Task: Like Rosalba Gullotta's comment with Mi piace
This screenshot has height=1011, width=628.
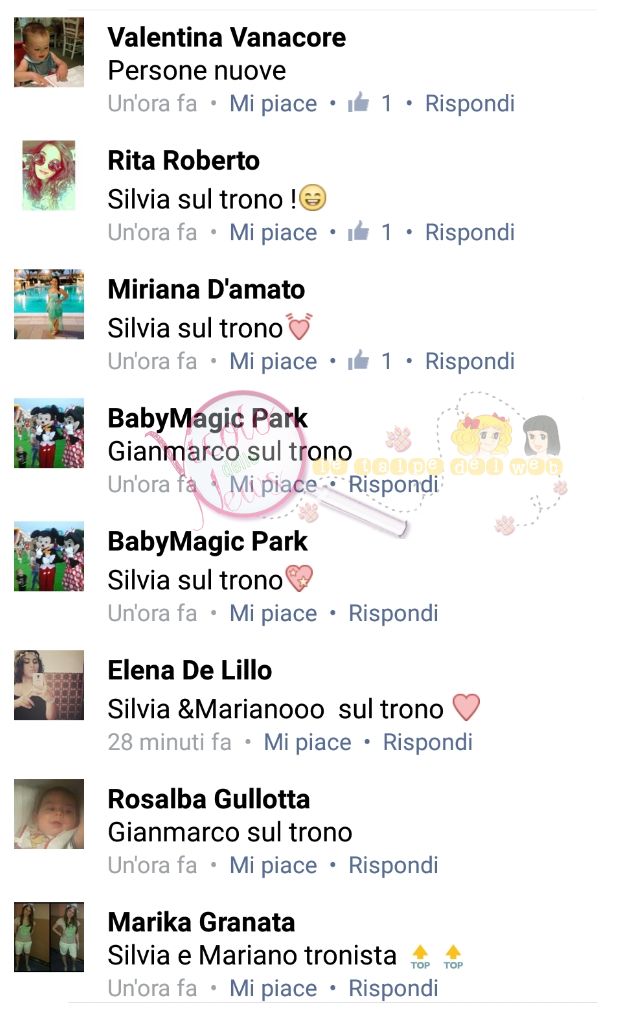Action: (273, 865)
